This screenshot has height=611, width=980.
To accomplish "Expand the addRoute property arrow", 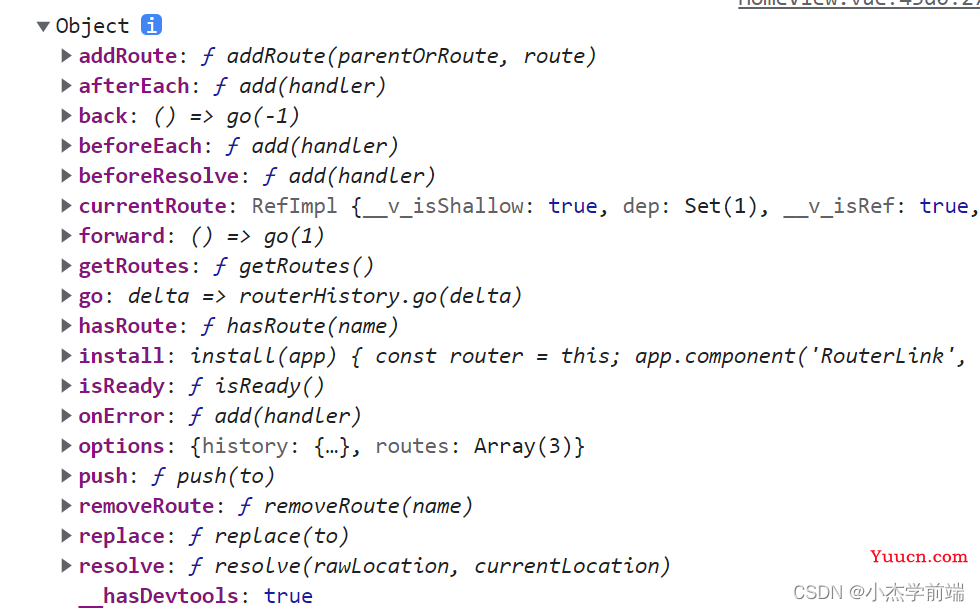I will pos(66,56).
